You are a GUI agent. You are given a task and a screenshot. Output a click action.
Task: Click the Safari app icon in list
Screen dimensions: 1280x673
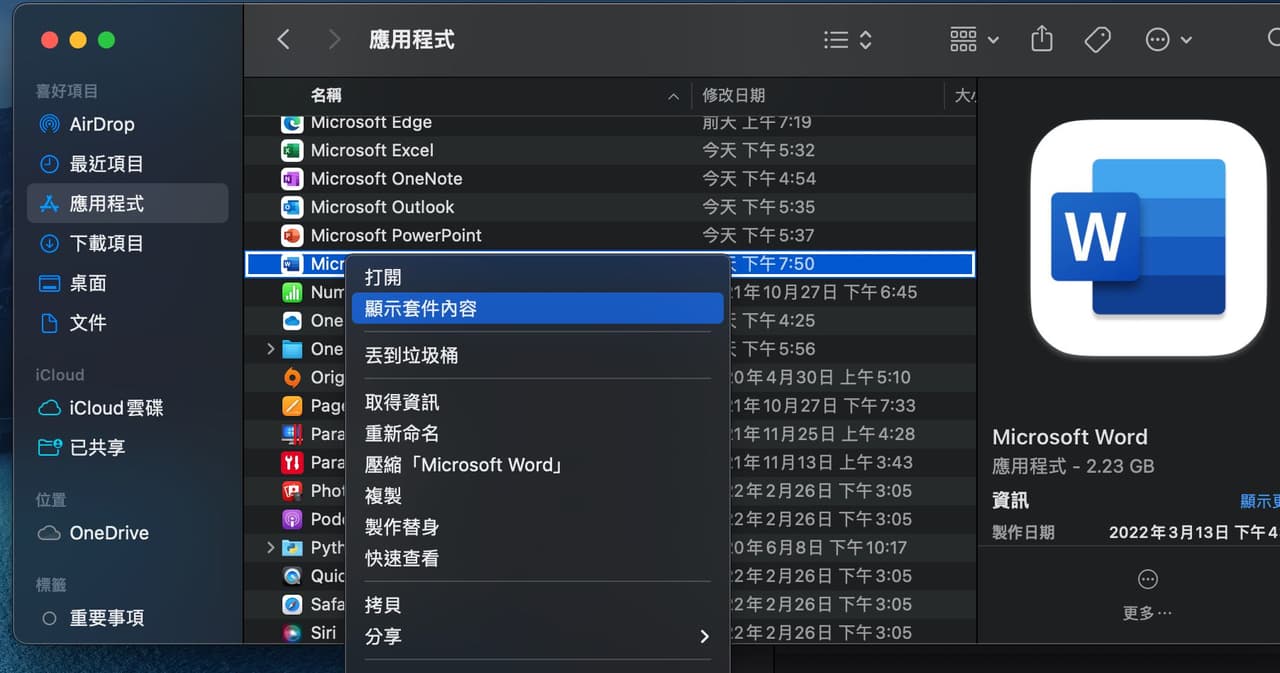pos(292,604)
